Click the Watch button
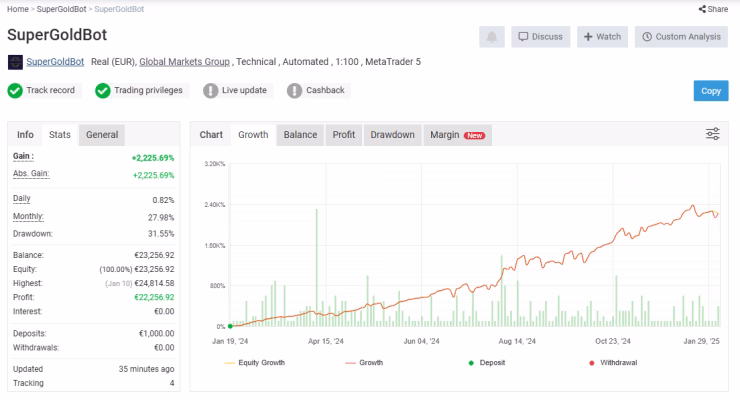Viewport: 740px width, 400px height. pos(602,37)
